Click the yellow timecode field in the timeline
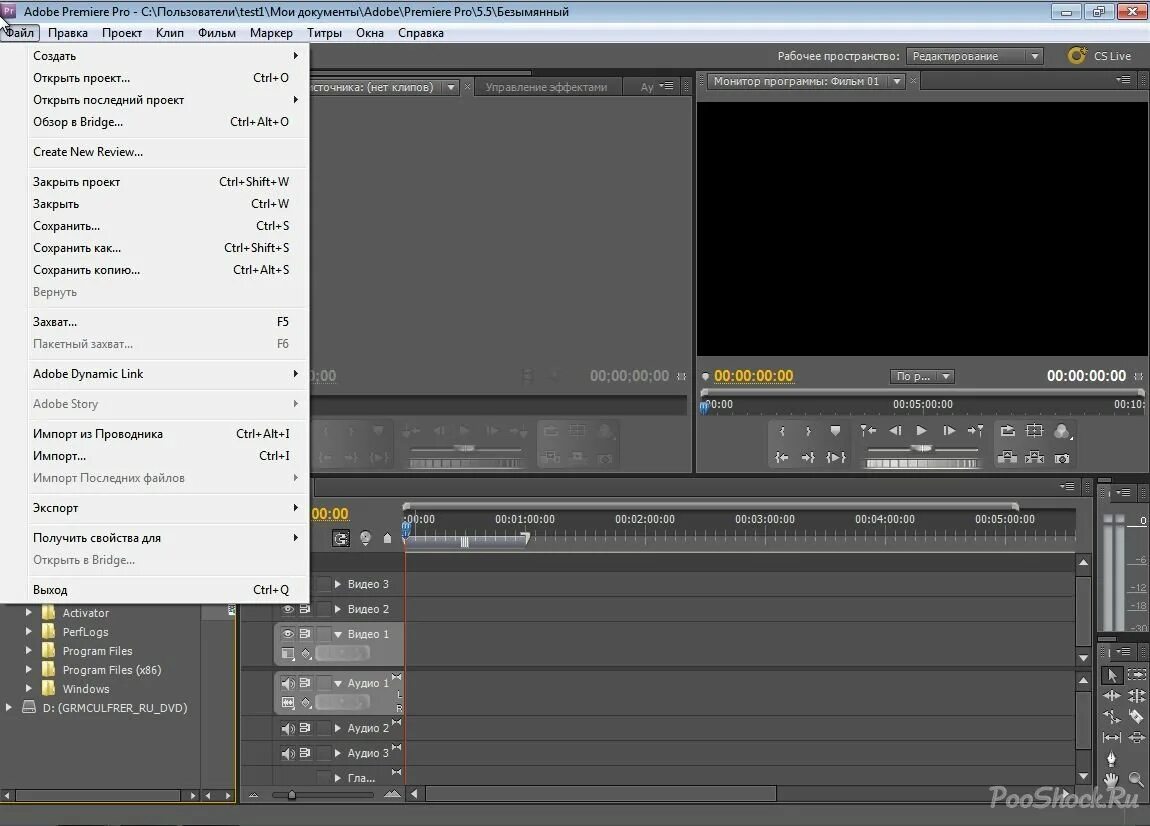The width and height of the screenshot is (1150, 826). (330, 513)
